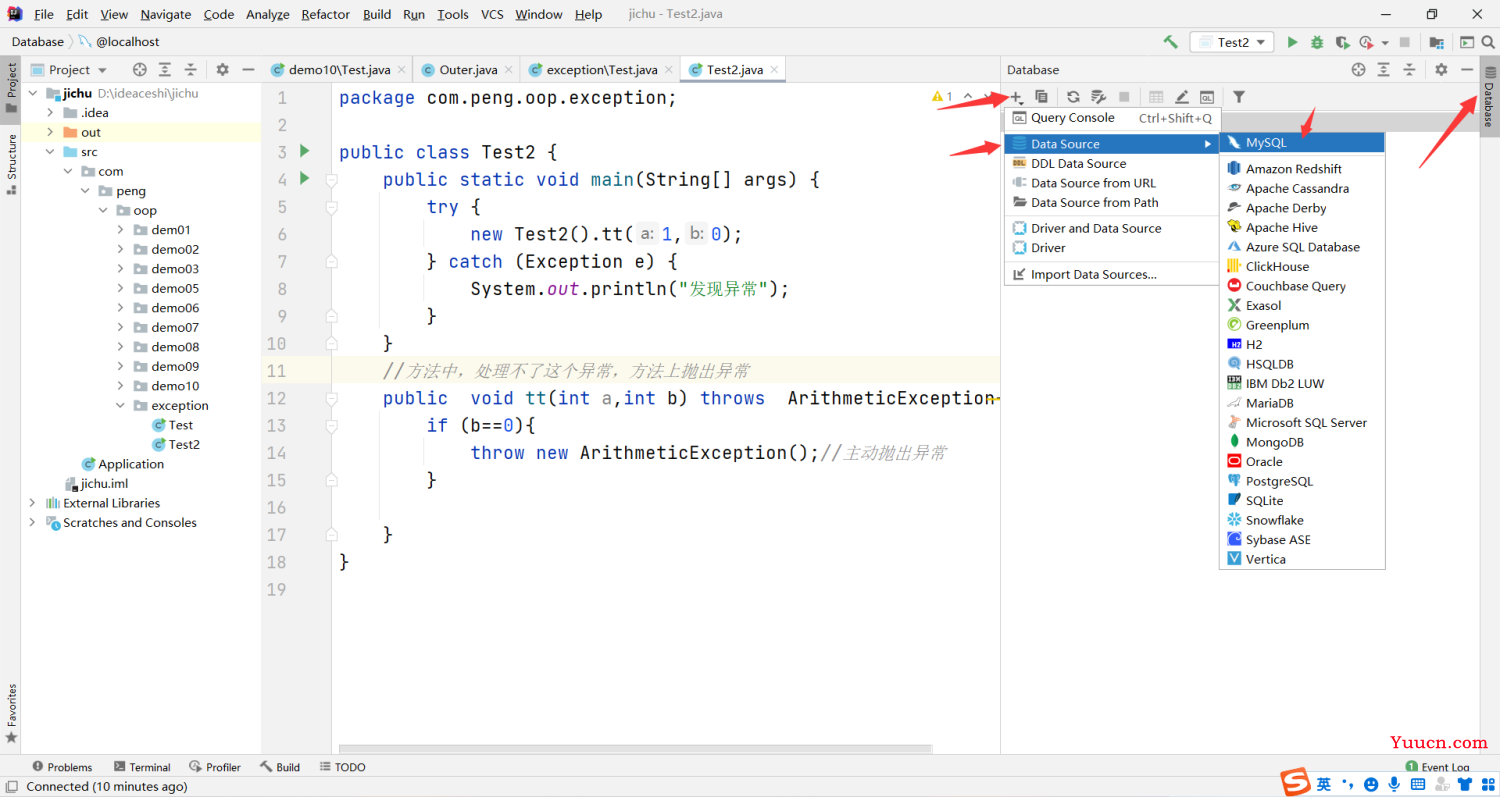The height and width of the screenshot is (797, 1500).
Task: Click the green Run button for Test2
Action: point(1292,42)
